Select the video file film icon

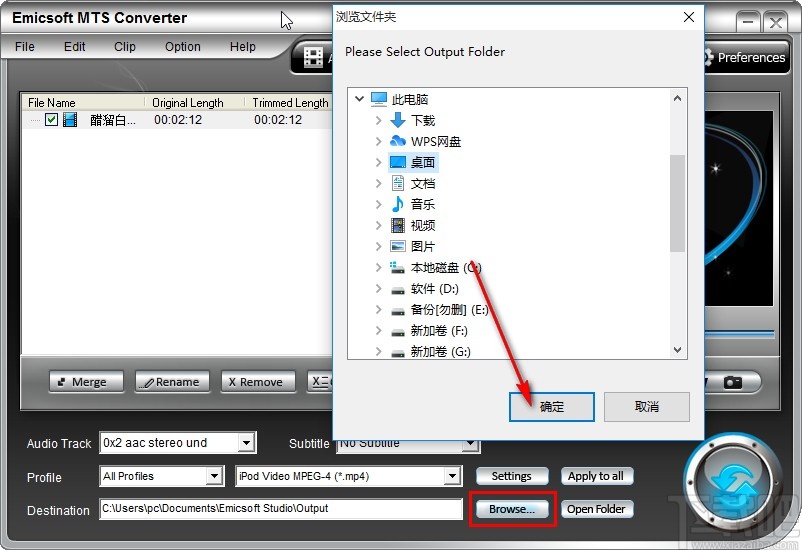(x=70, y=120)
